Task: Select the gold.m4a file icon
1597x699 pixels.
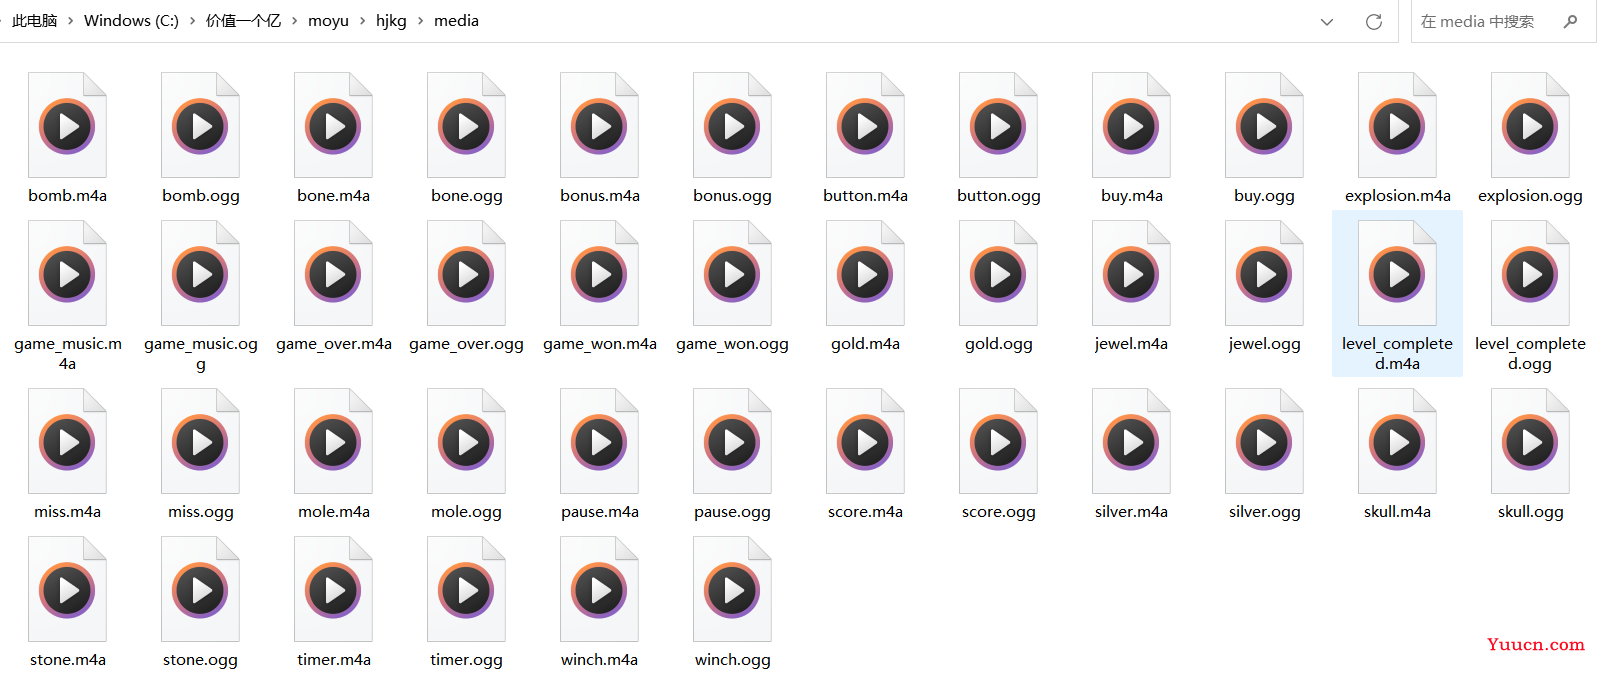Action: (865, 273)
